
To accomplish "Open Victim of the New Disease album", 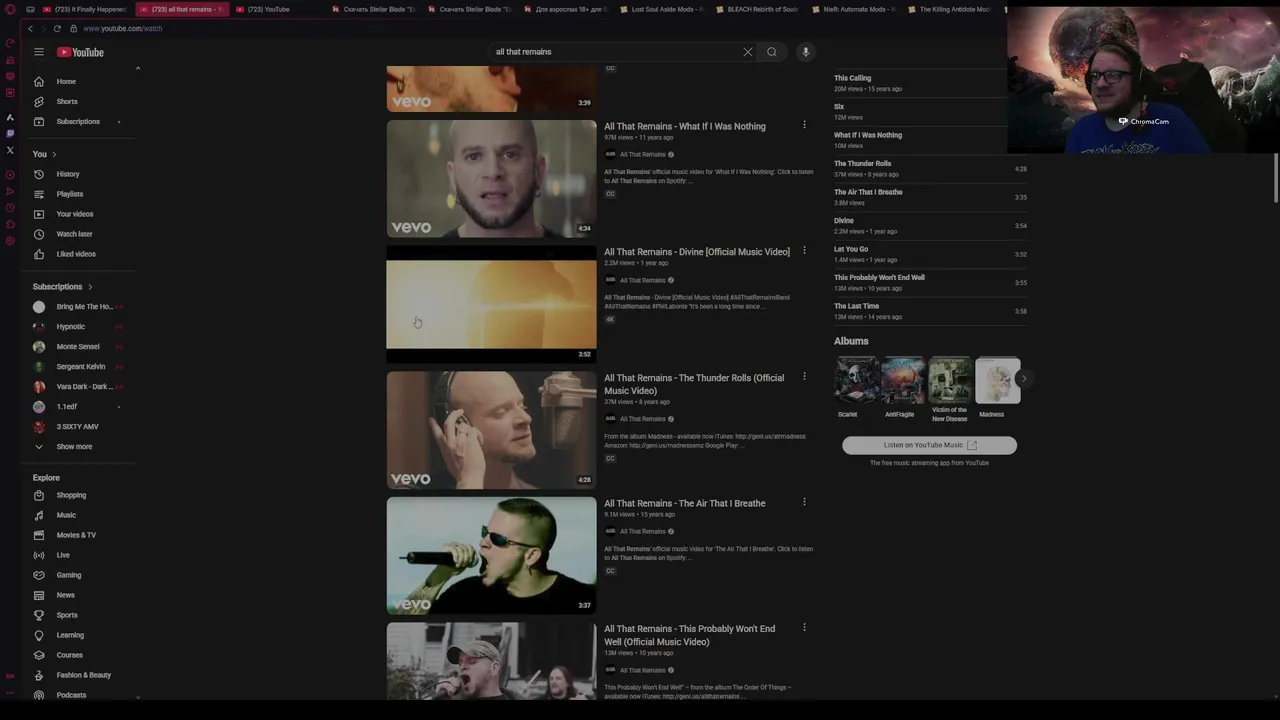I will [x=949, y=380].
